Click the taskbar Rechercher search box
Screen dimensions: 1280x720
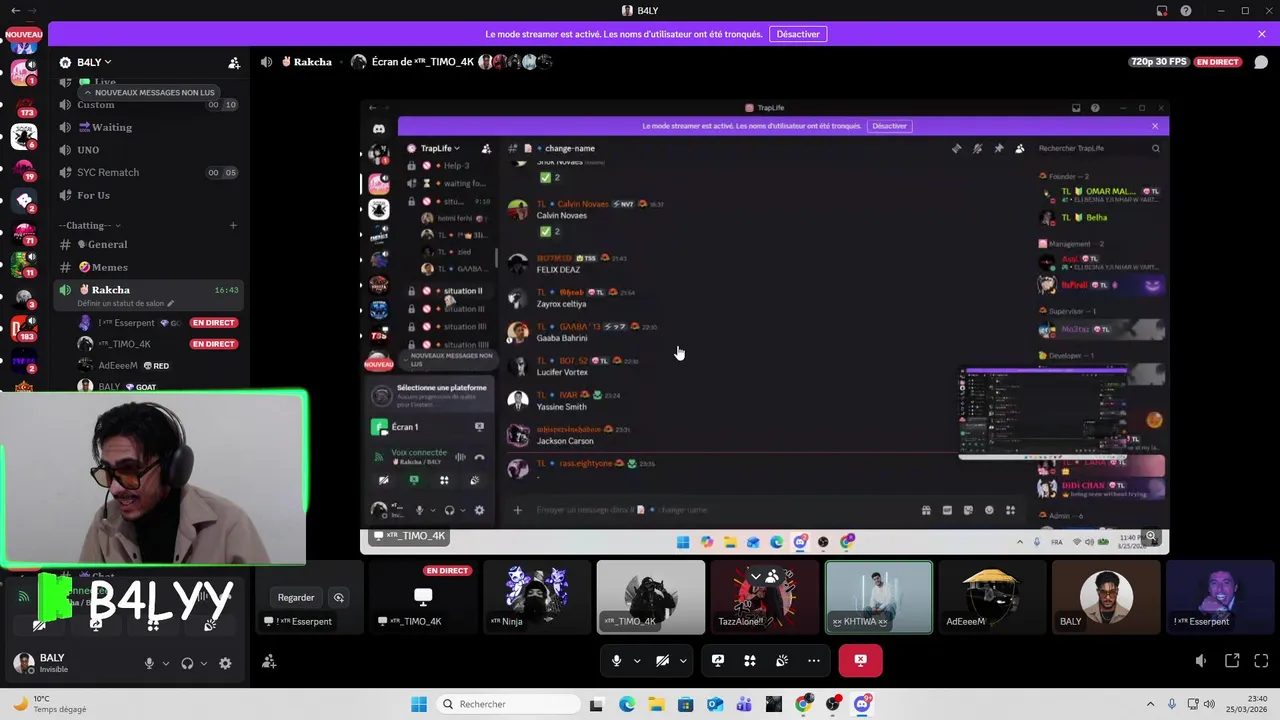(506, 704)
